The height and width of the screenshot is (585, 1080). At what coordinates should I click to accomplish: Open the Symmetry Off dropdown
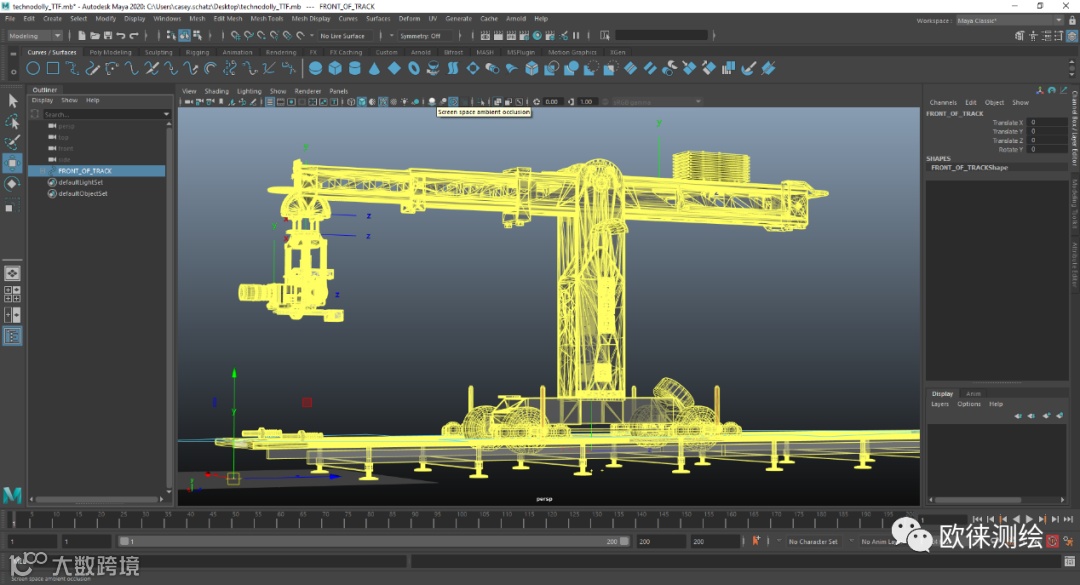click(x=427, y=36)
